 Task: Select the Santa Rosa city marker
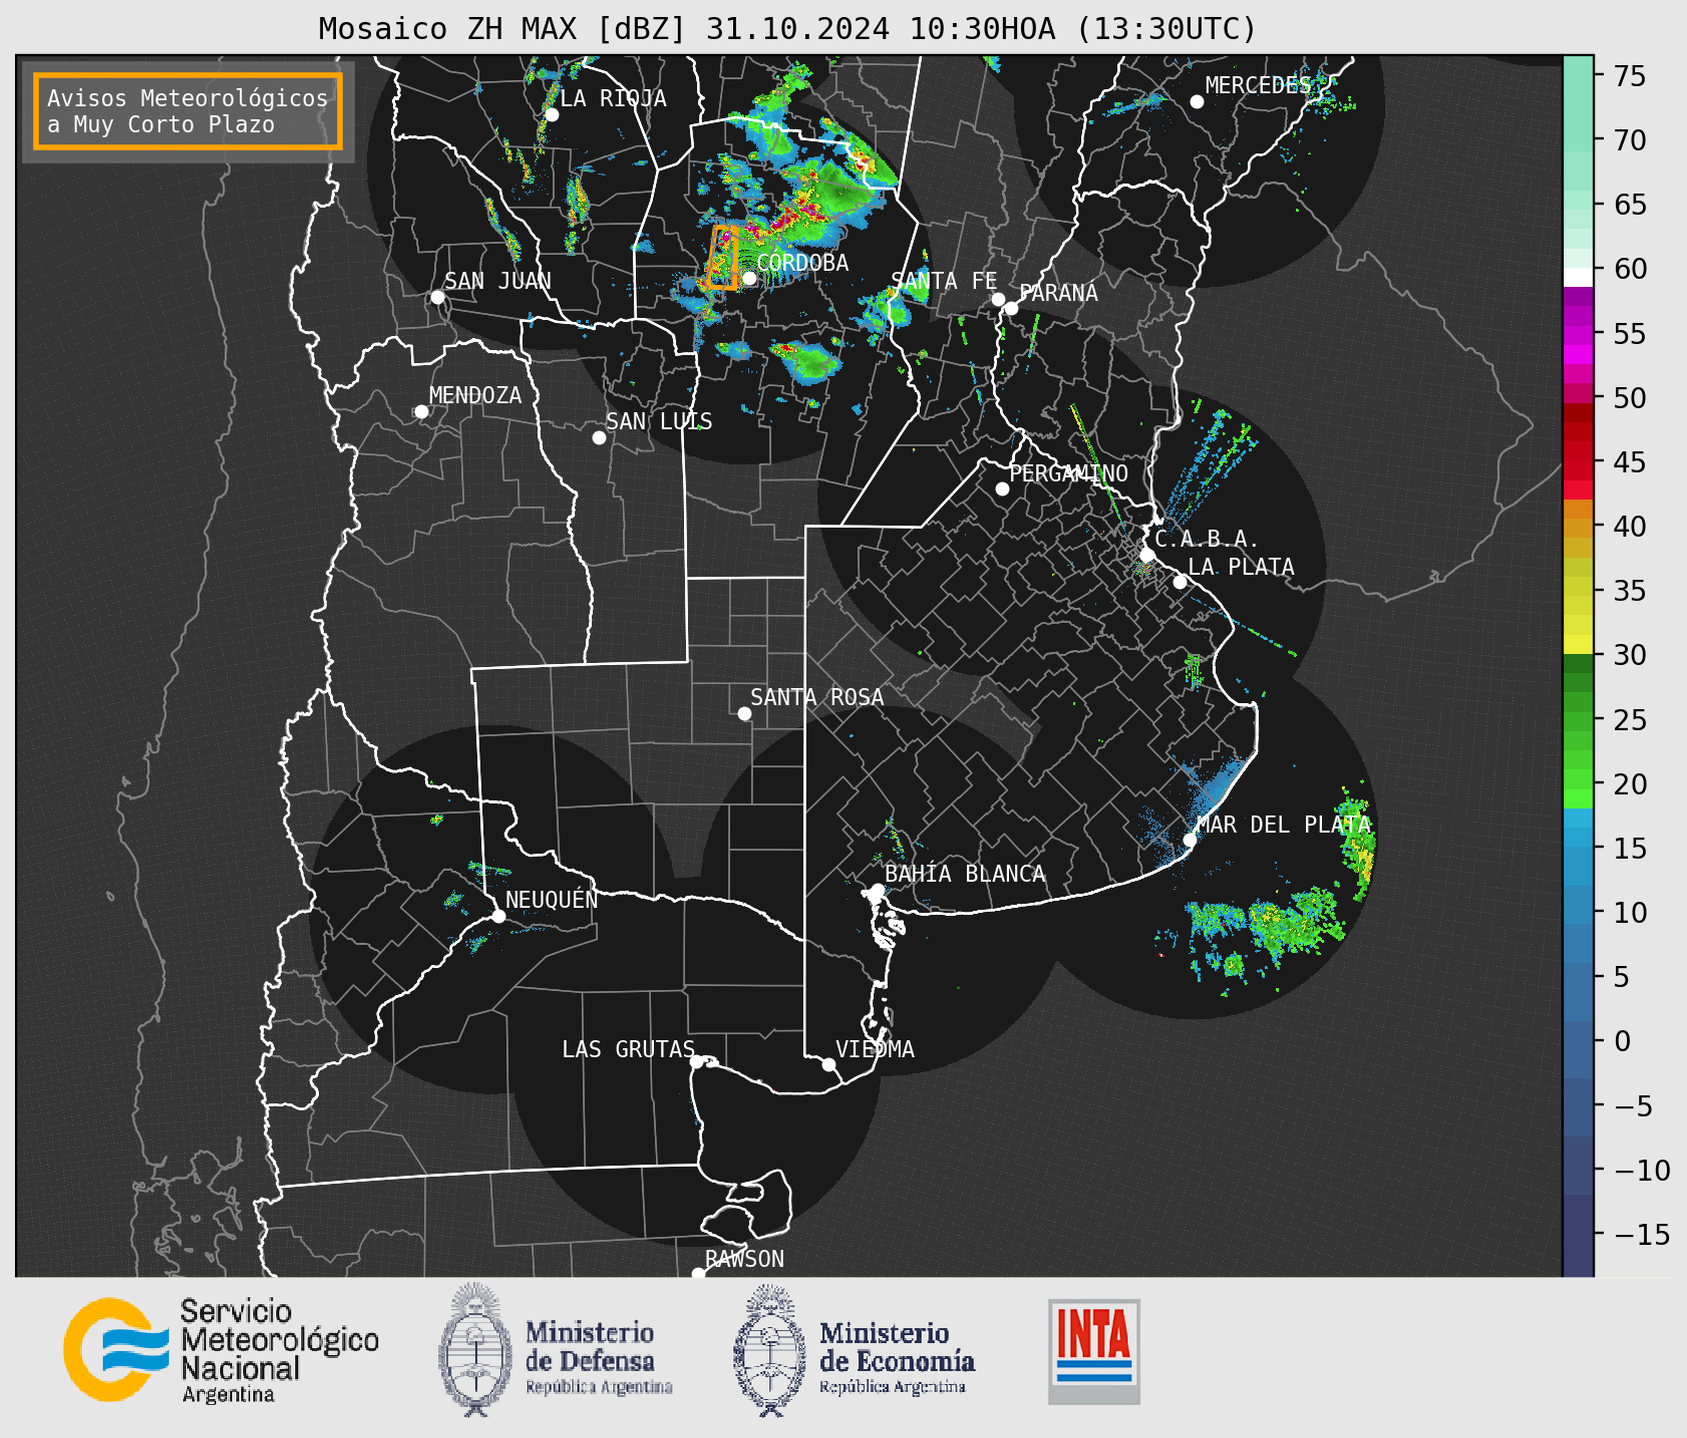point(744,713)
